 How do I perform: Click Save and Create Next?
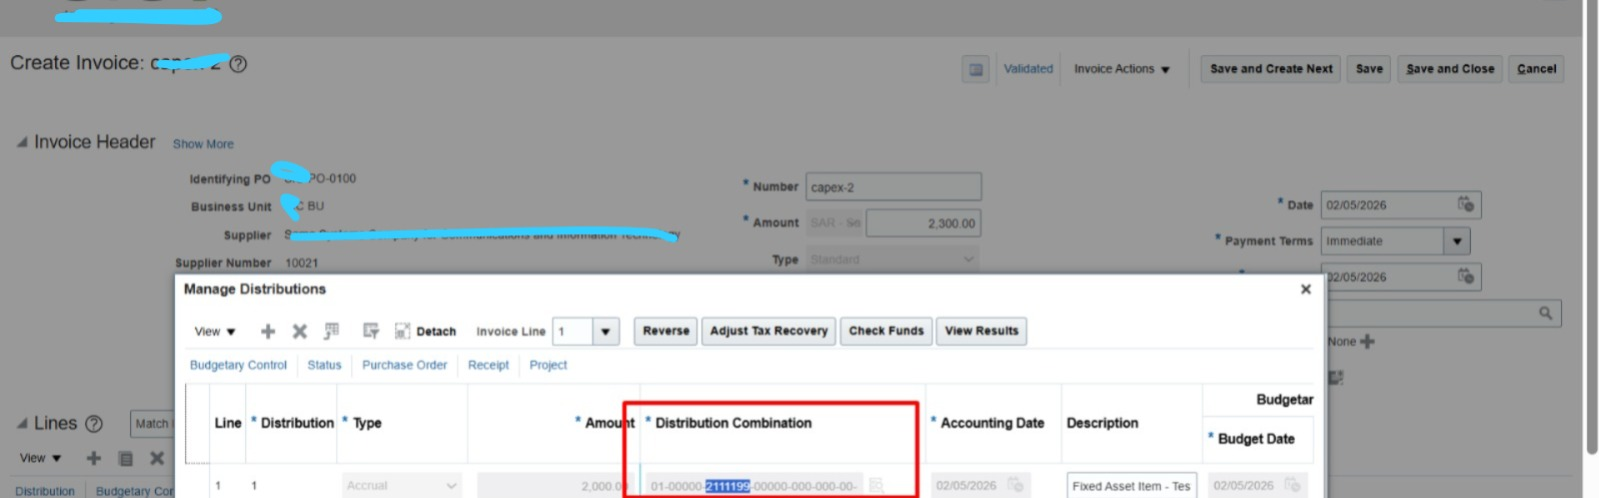(x=1271, y=69)
